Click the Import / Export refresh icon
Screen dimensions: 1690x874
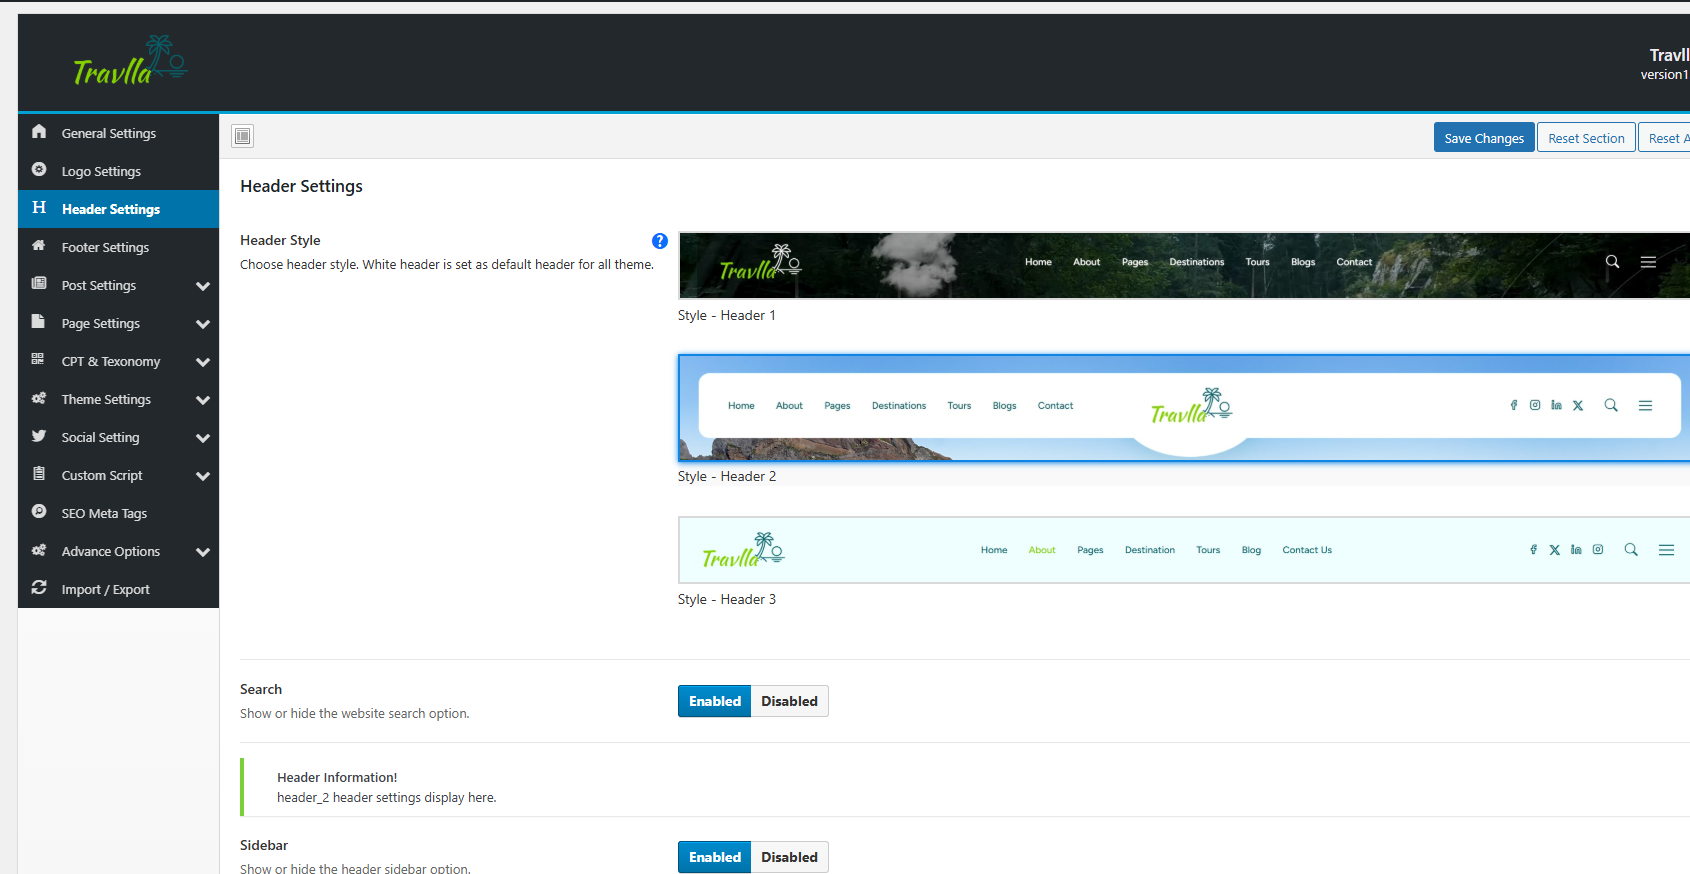click(x=39, y=588)
